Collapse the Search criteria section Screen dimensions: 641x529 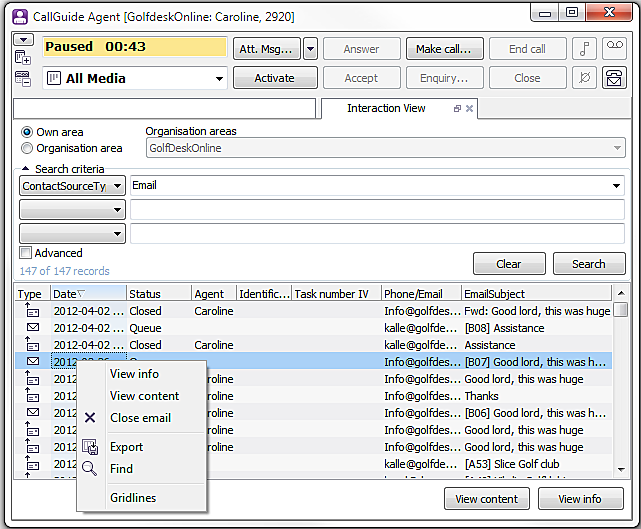pos(25,168)
